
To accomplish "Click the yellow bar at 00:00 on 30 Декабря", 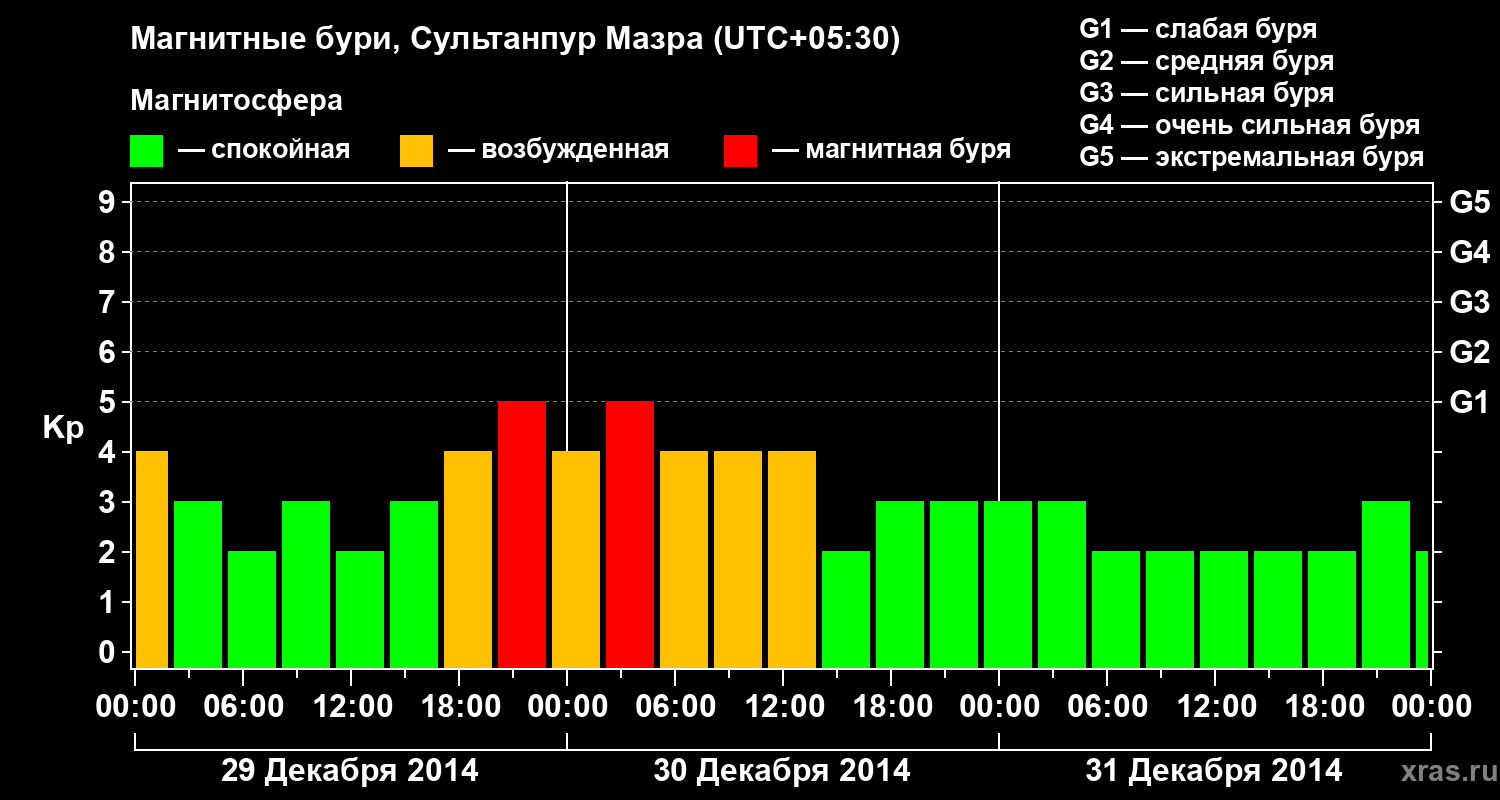I will tap(576, 560).
